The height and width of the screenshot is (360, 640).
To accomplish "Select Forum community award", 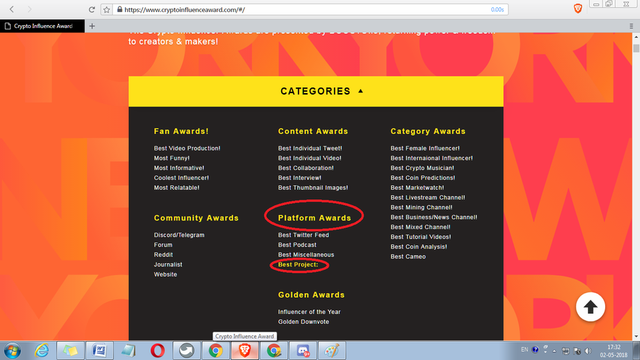I will 163,244.
